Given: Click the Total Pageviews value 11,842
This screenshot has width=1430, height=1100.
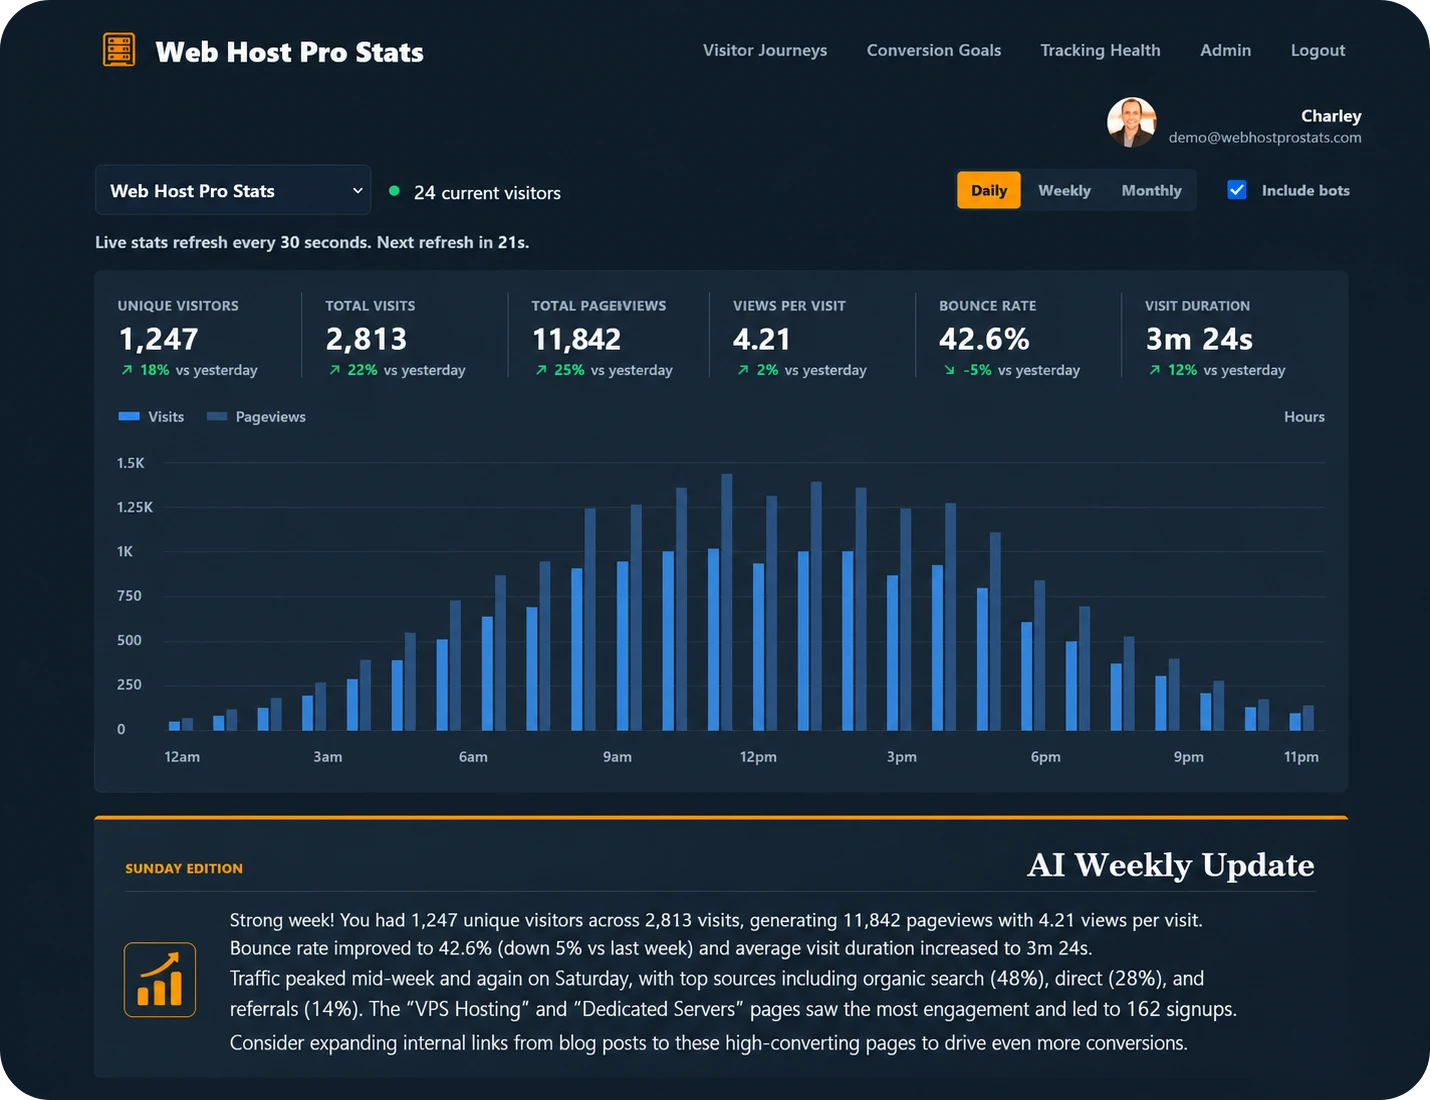Looking at the screenshot, I should pos(576,340).
